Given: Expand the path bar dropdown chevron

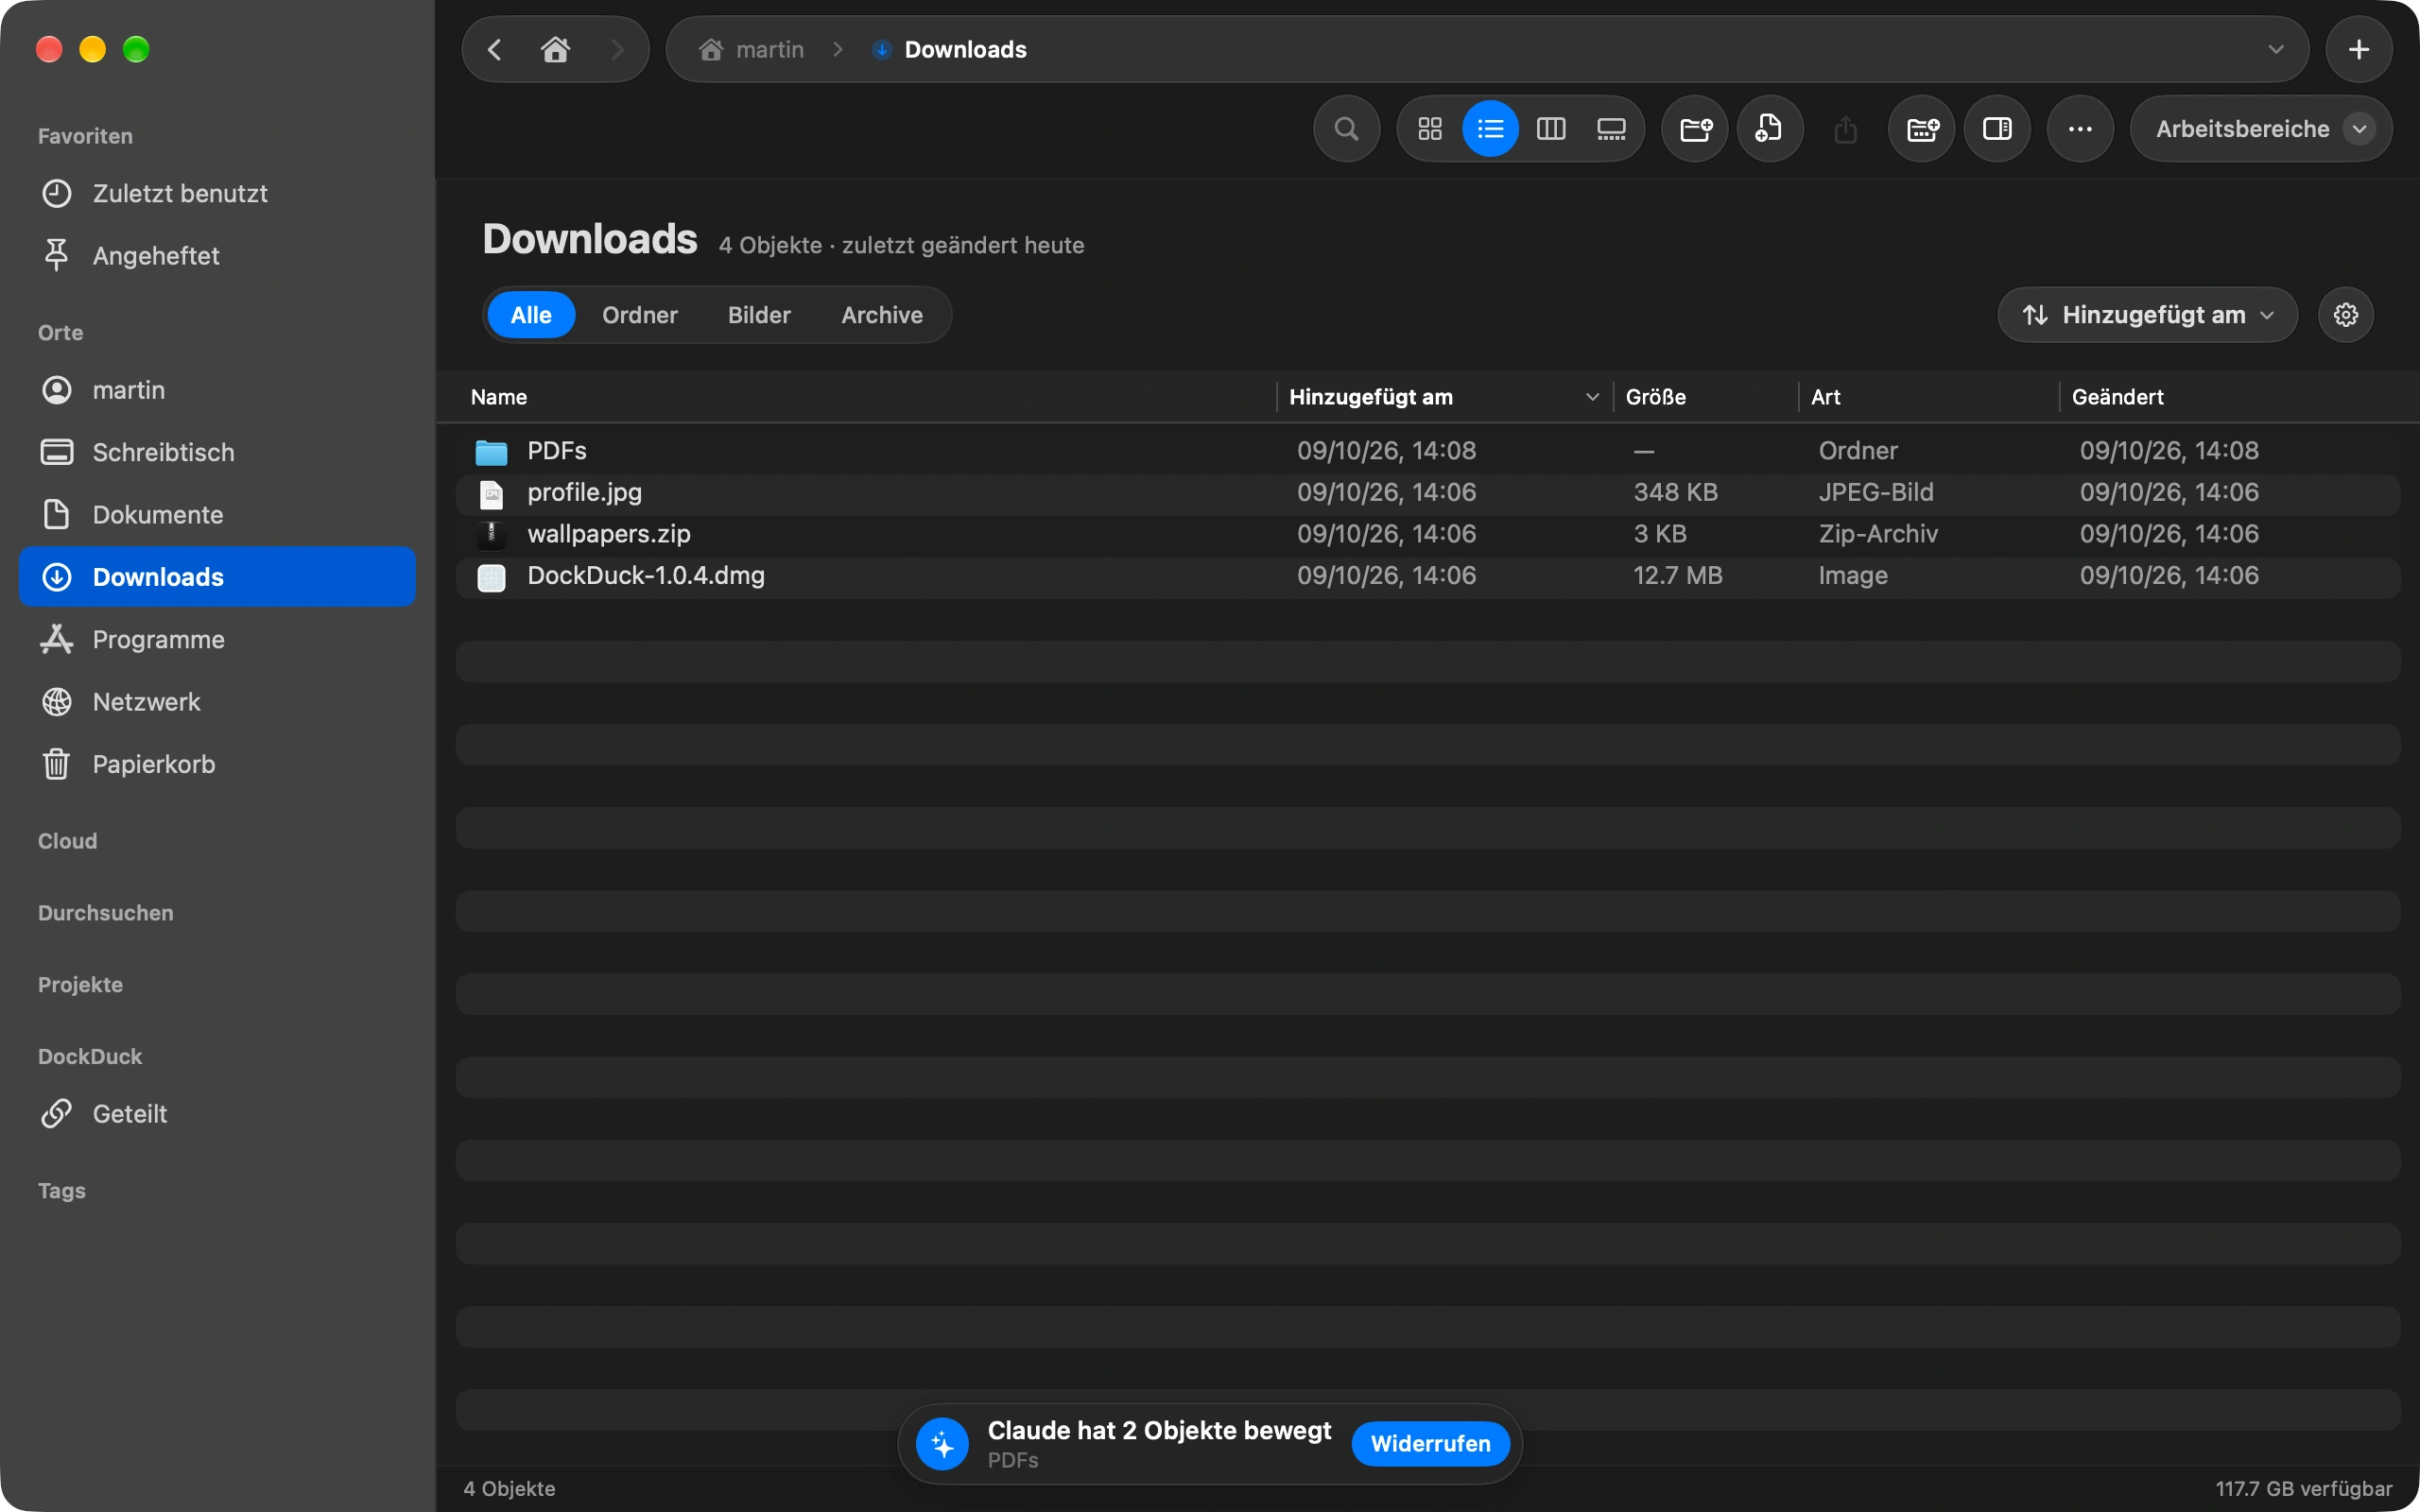Looking at the screenshot, I should tap(2276, 49).
